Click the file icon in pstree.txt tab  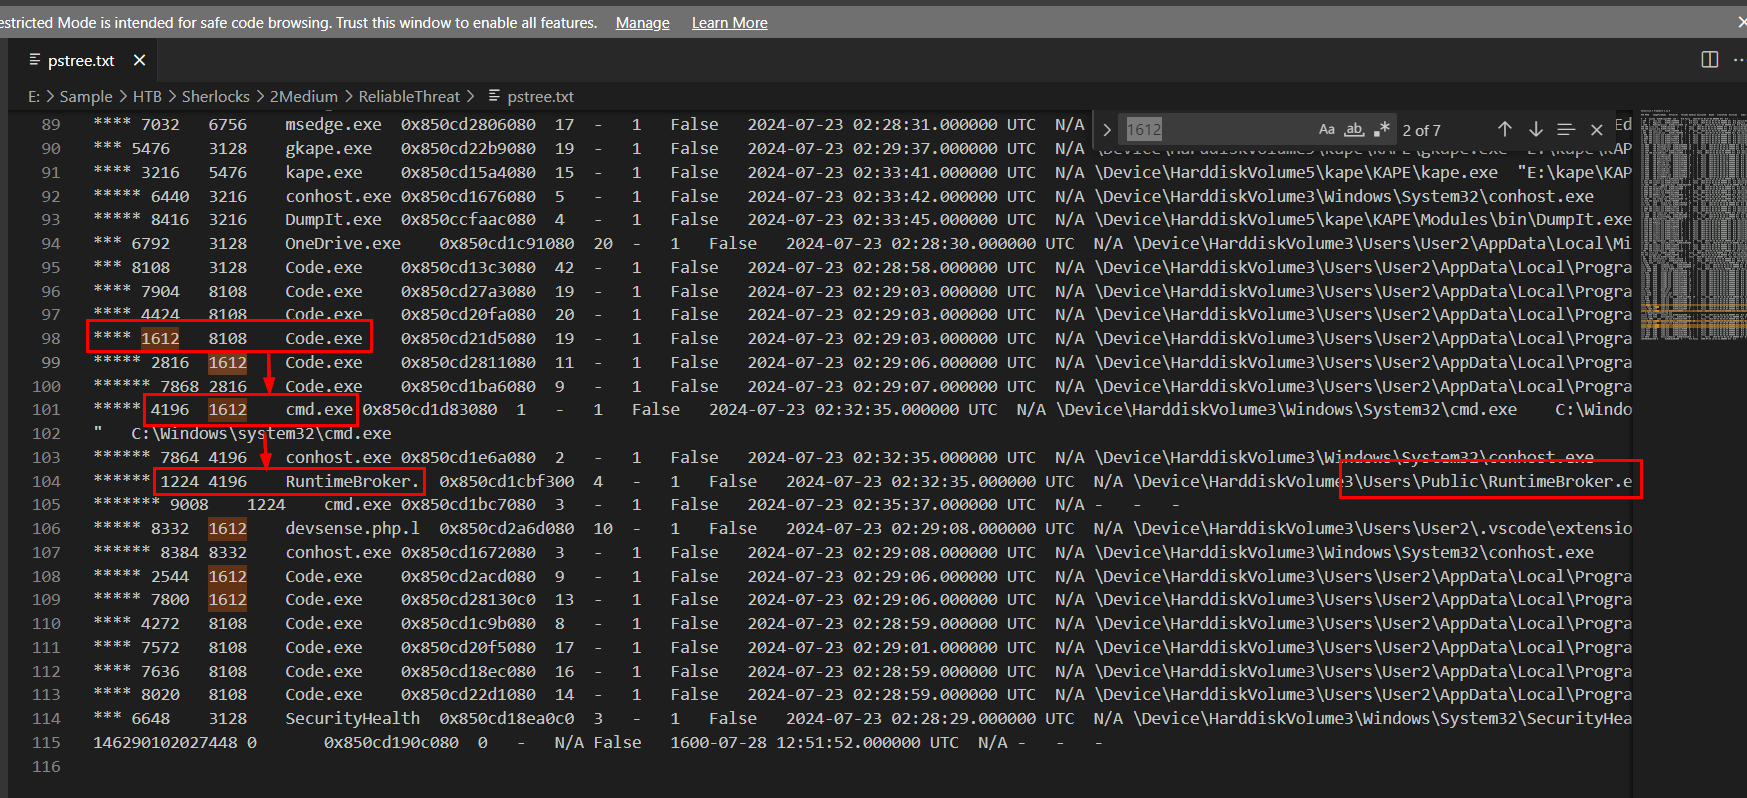point(35,60)
